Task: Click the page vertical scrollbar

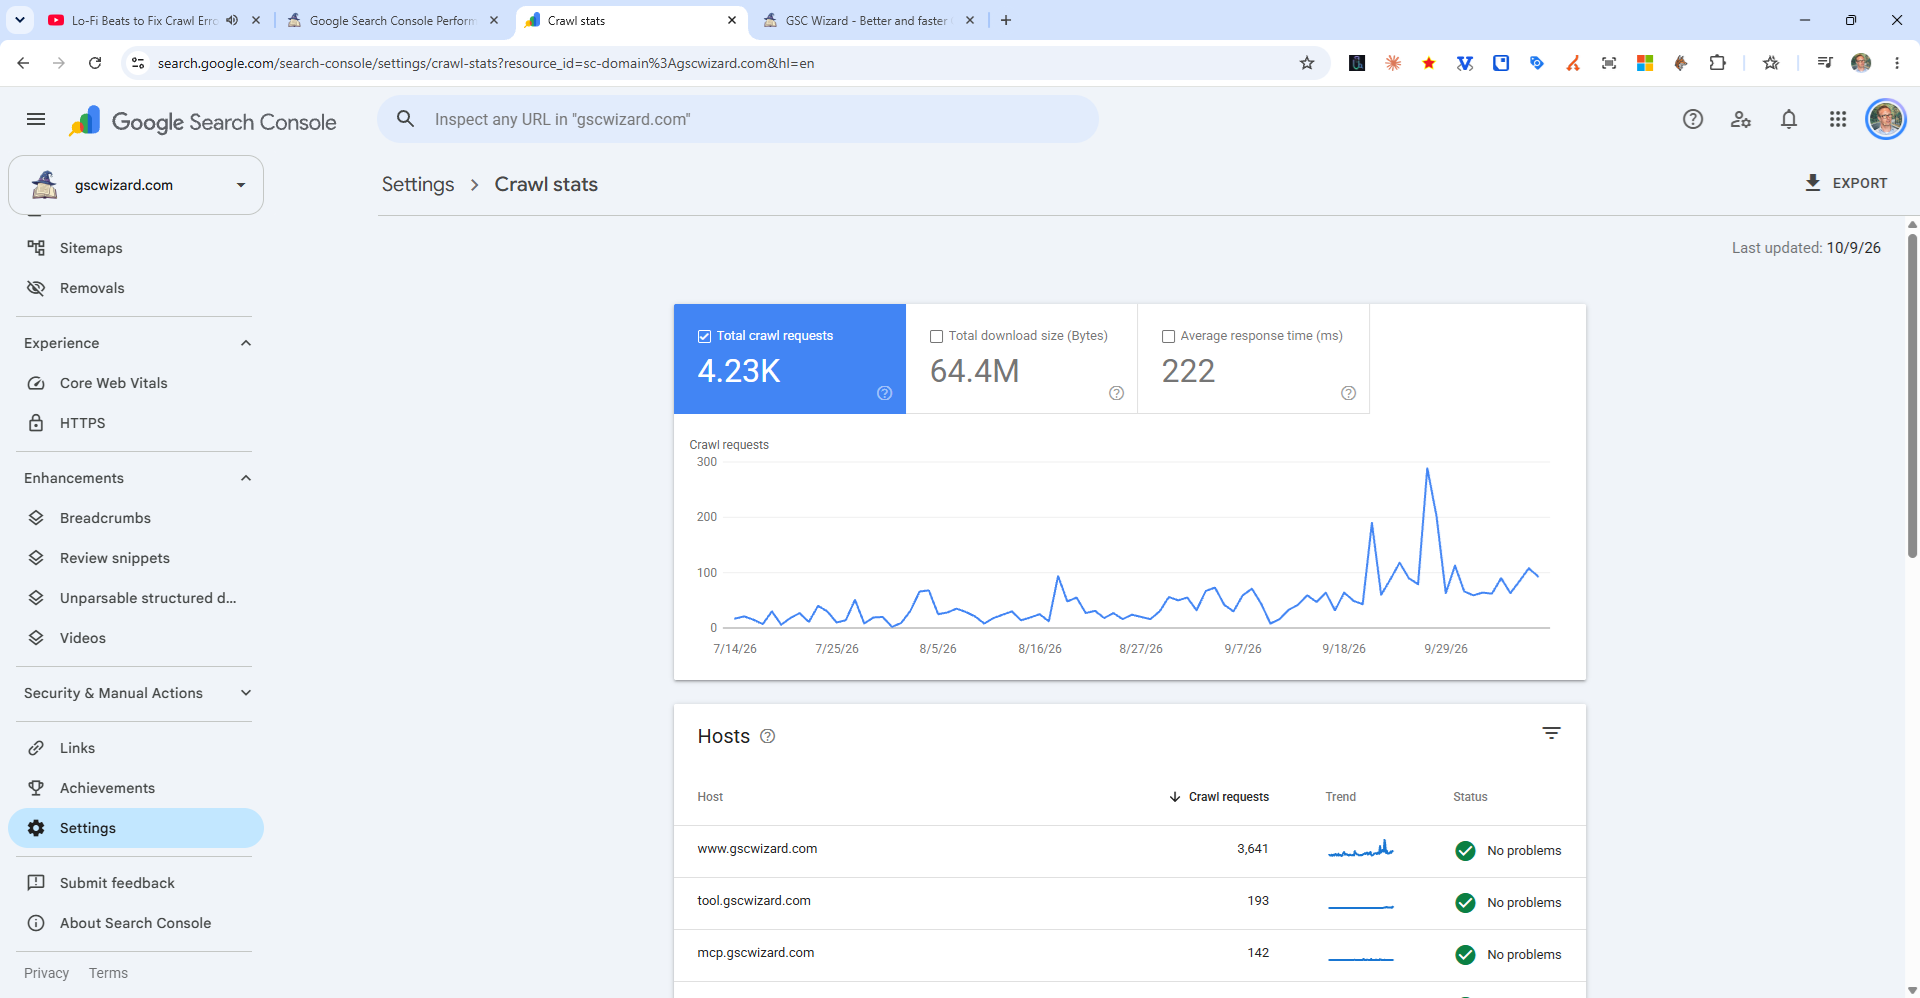Action: [x=1912, y=394]
